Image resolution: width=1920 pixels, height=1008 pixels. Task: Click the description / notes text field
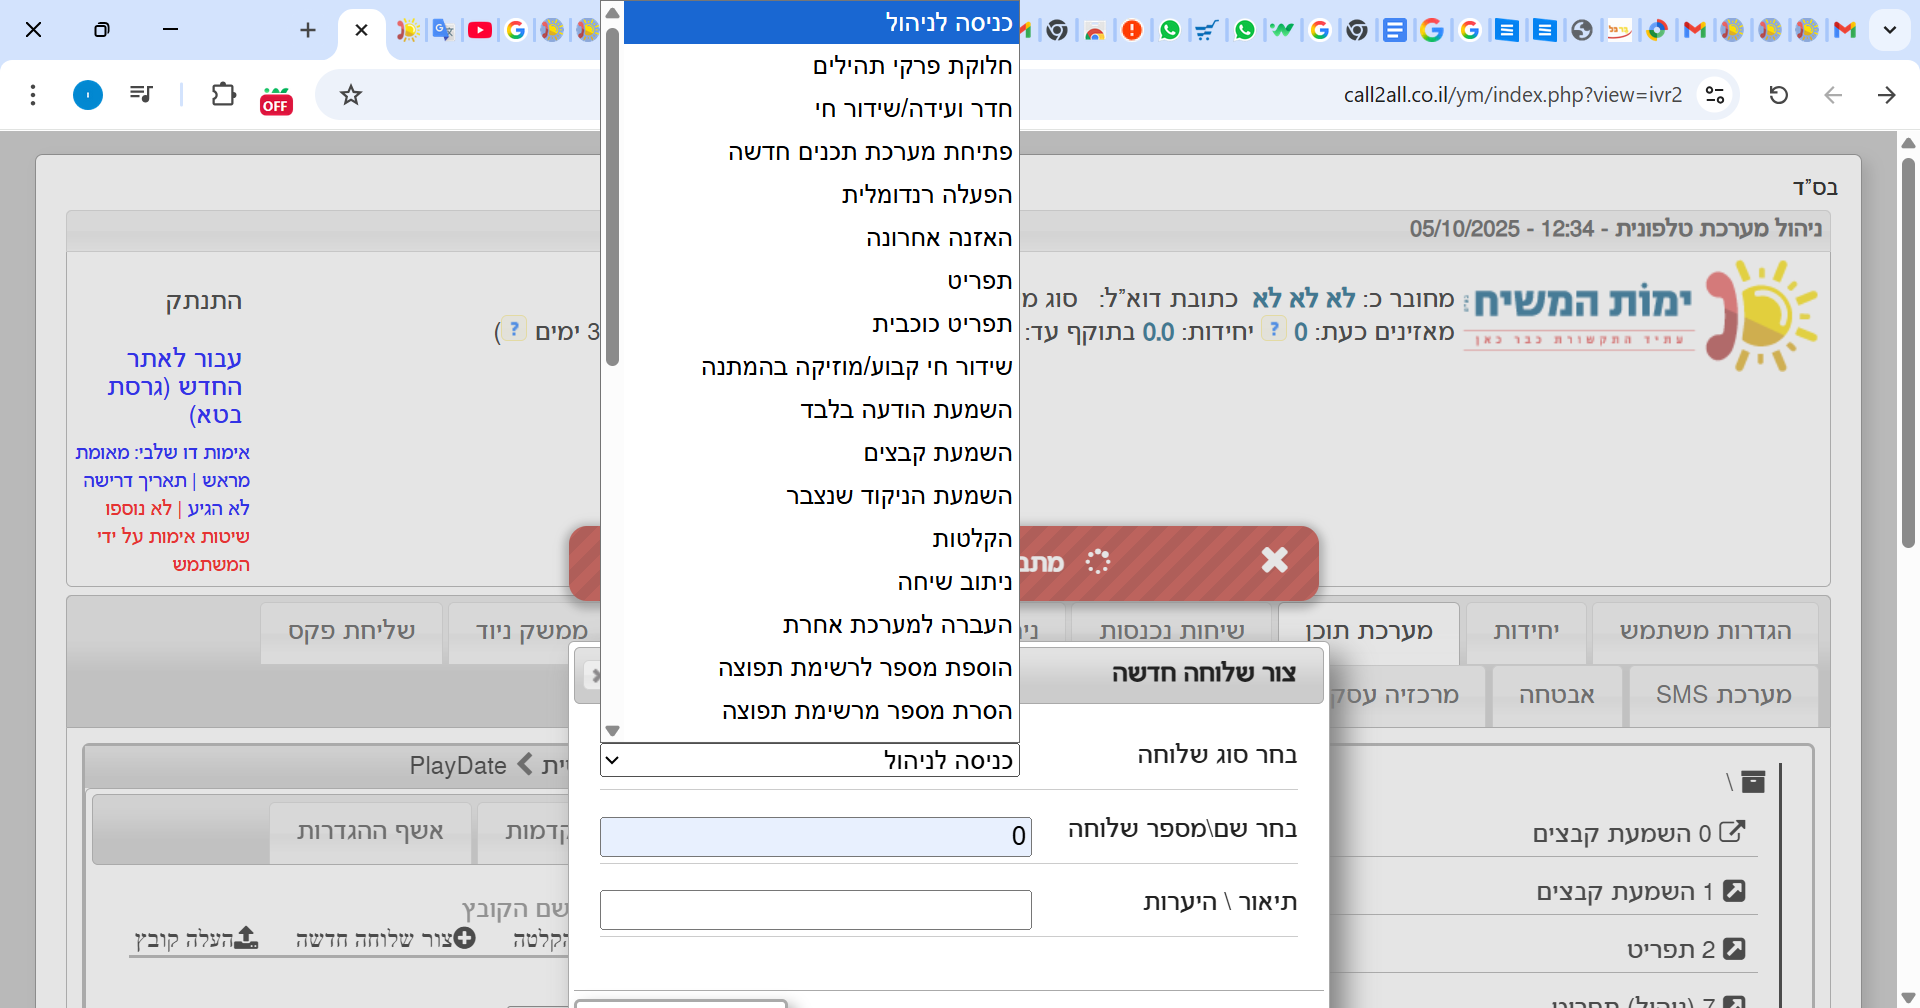(x=815, y=909)
